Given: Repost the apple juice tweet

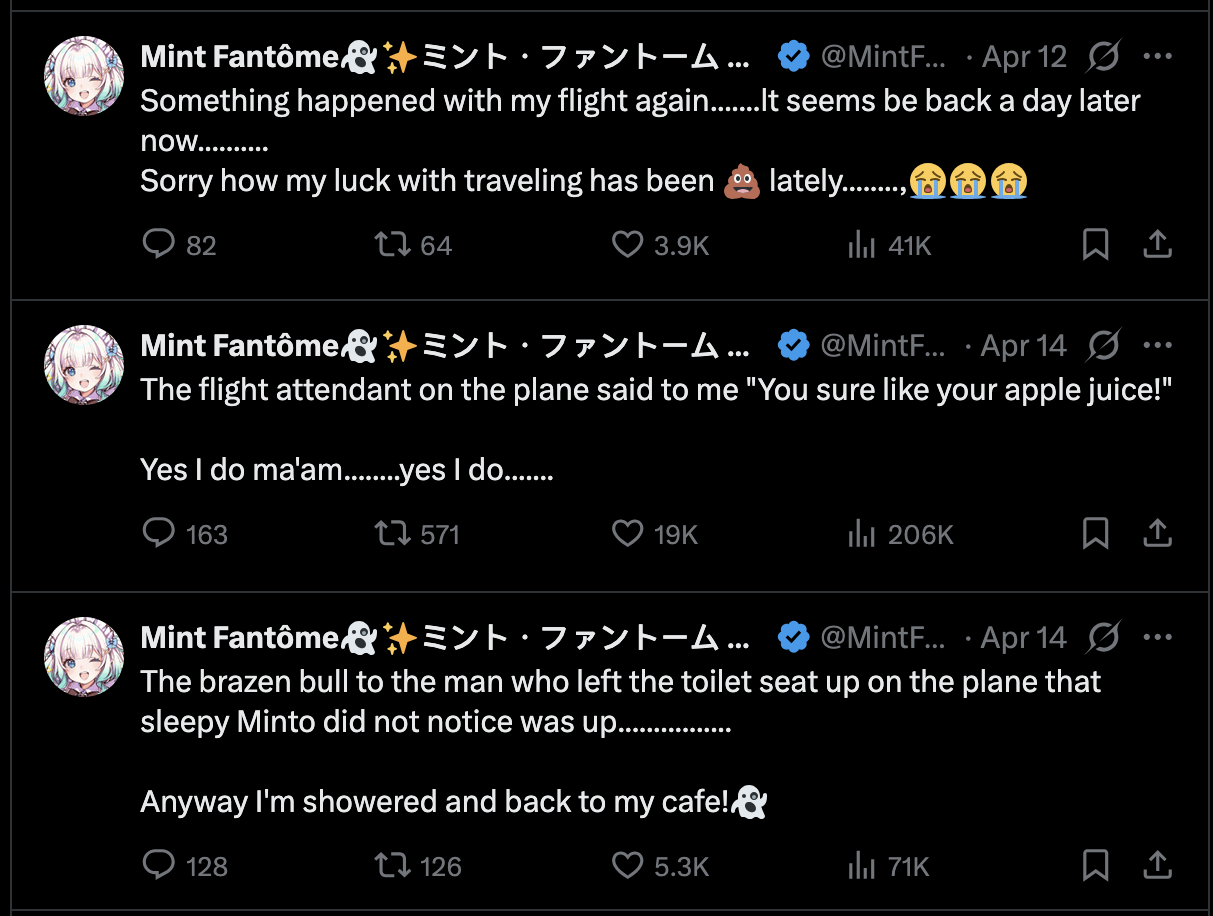Looking at the screenshot, I should click(x=392, y=534).
